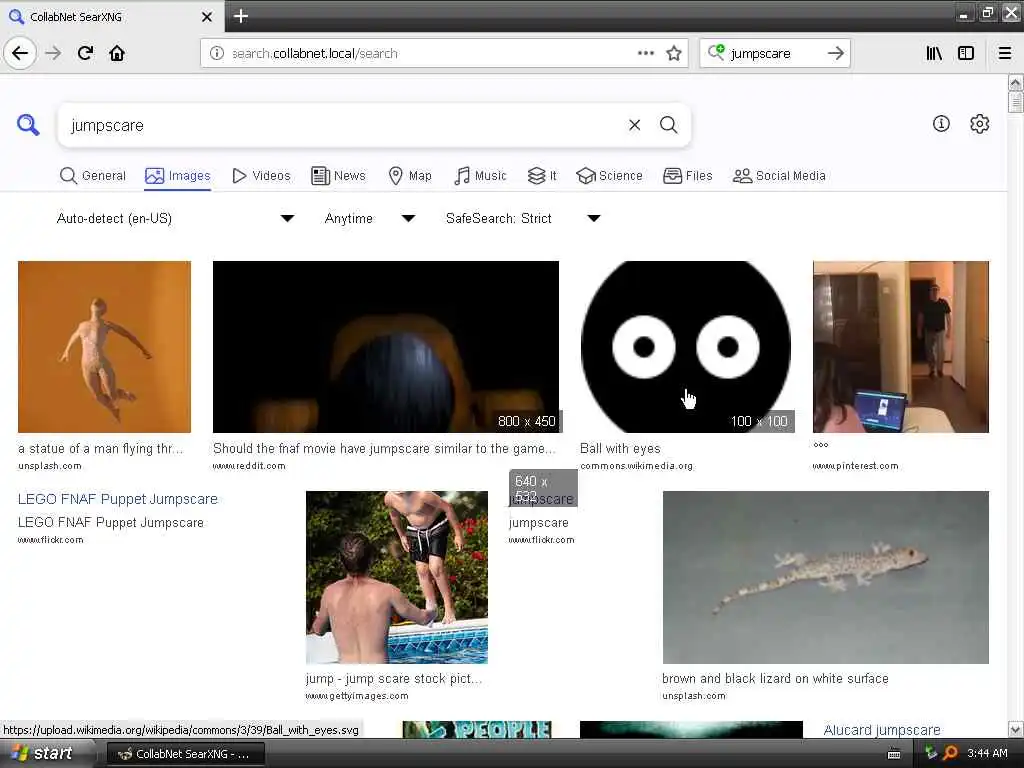The height and width of the screenshot is (768, 1024).
Task: Open the pinterest hallway man thumbnail
Action: [x=901, y=347]
